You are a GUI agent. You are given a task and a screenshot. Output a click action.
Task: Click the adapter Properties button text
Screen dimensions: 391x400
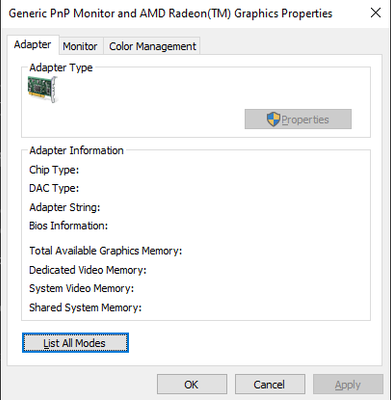pyautogui.click(x=305, y=119)
